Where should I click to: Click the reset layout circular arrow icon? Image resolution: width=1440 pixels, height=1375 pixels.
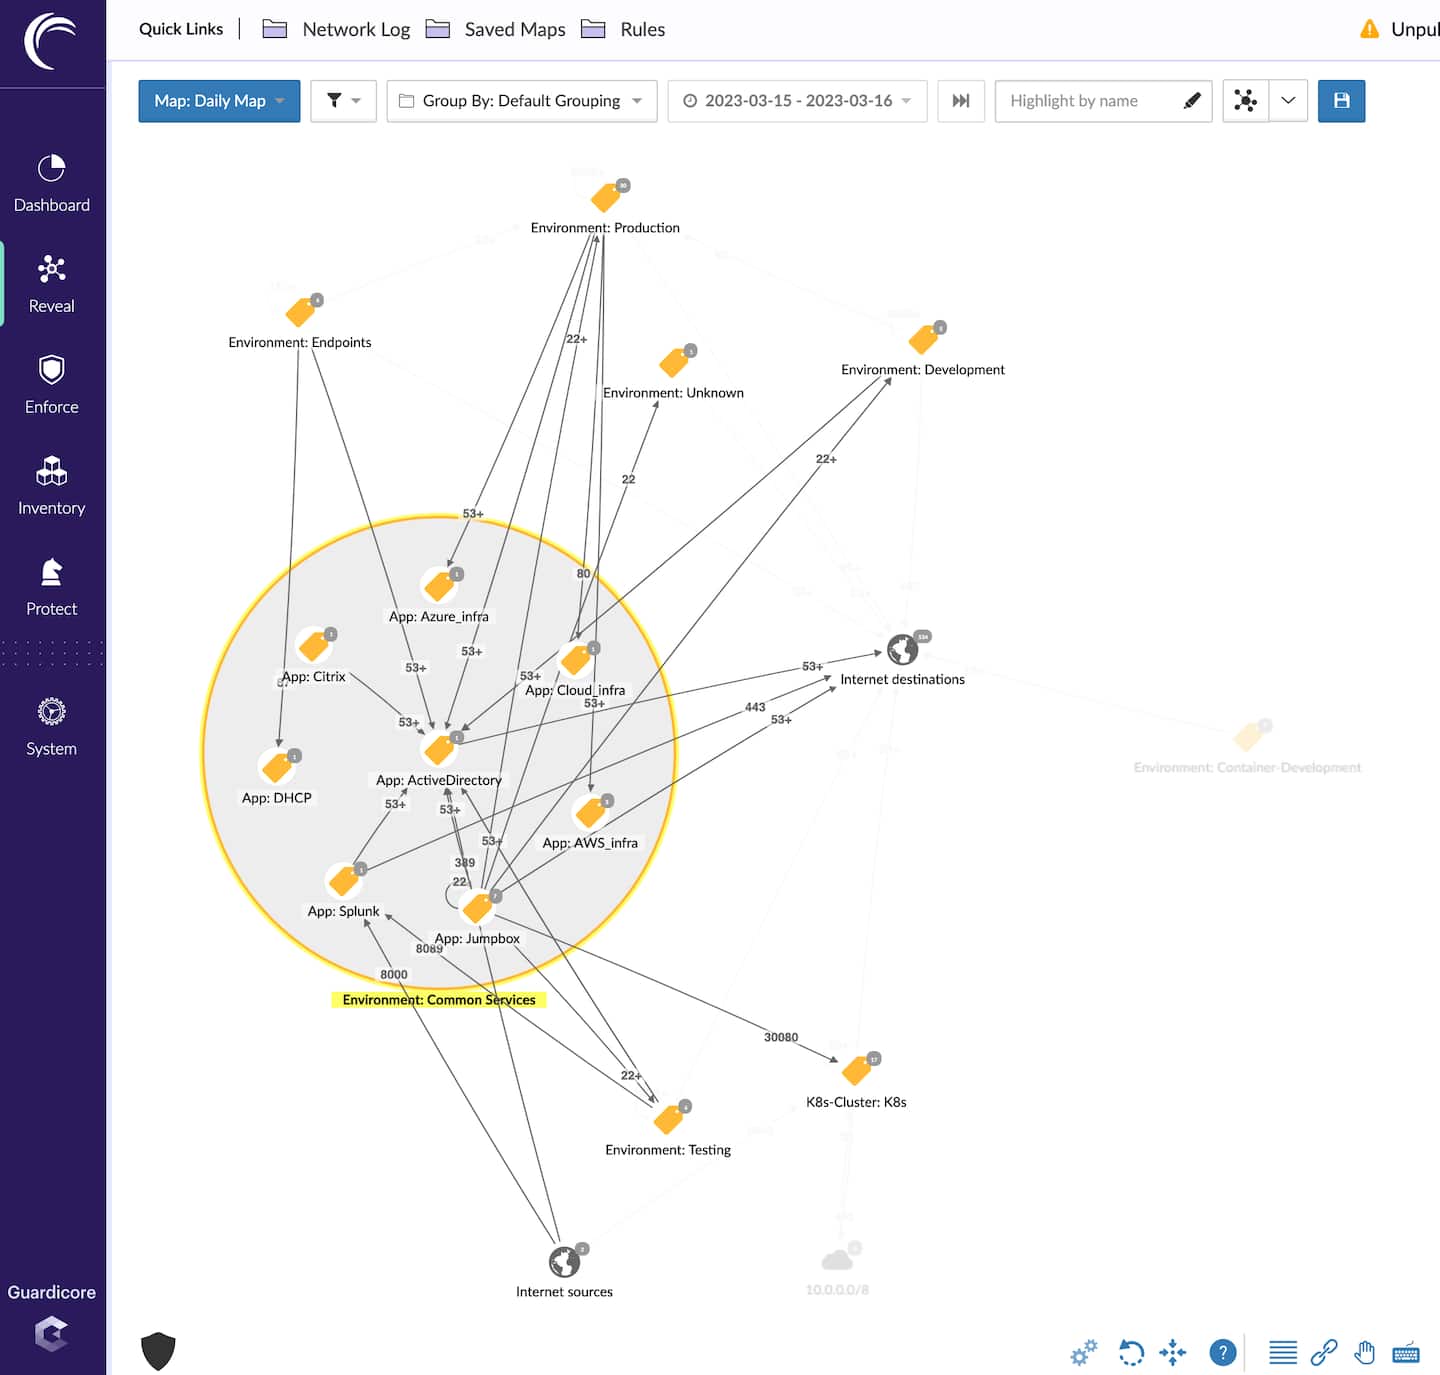pos(1131,1353)
